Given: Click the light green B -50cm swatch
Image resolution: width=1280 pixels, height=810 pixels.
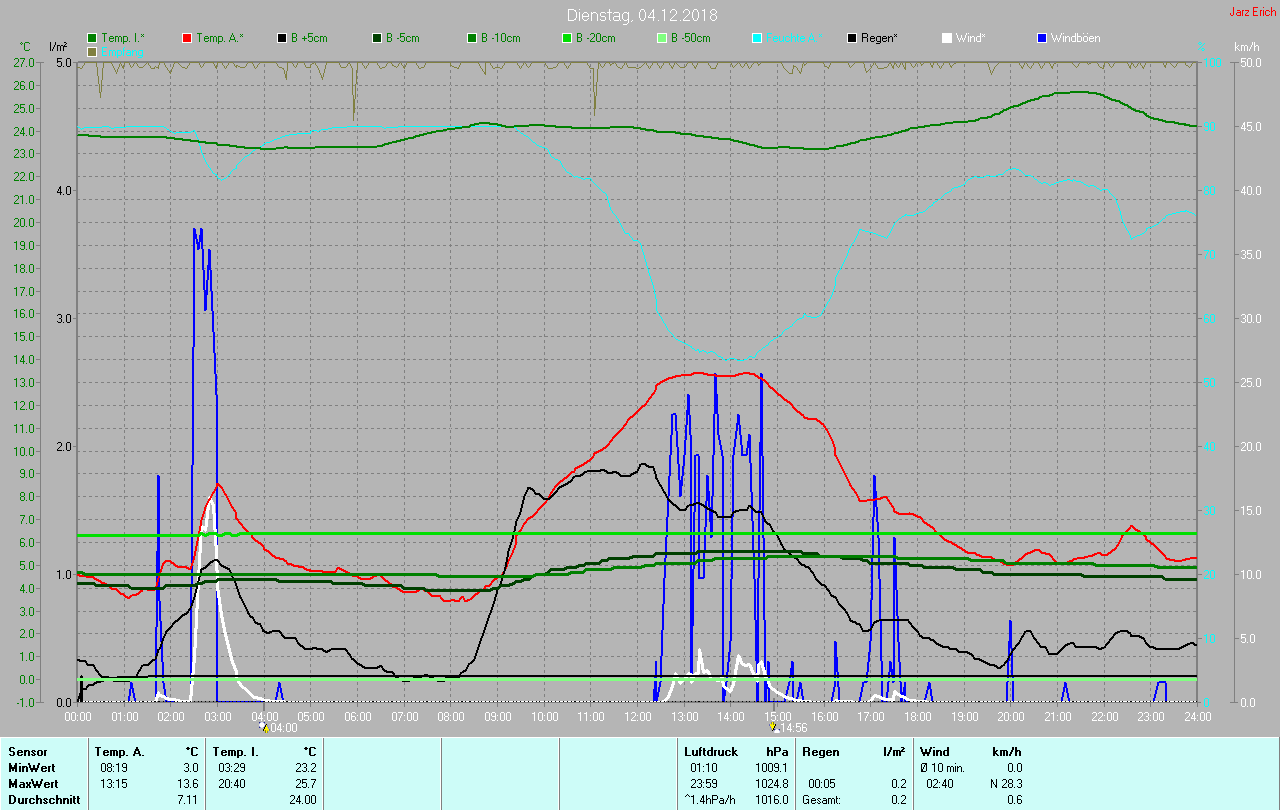Looking at the screenshot, I should click(x=663, y=38).
